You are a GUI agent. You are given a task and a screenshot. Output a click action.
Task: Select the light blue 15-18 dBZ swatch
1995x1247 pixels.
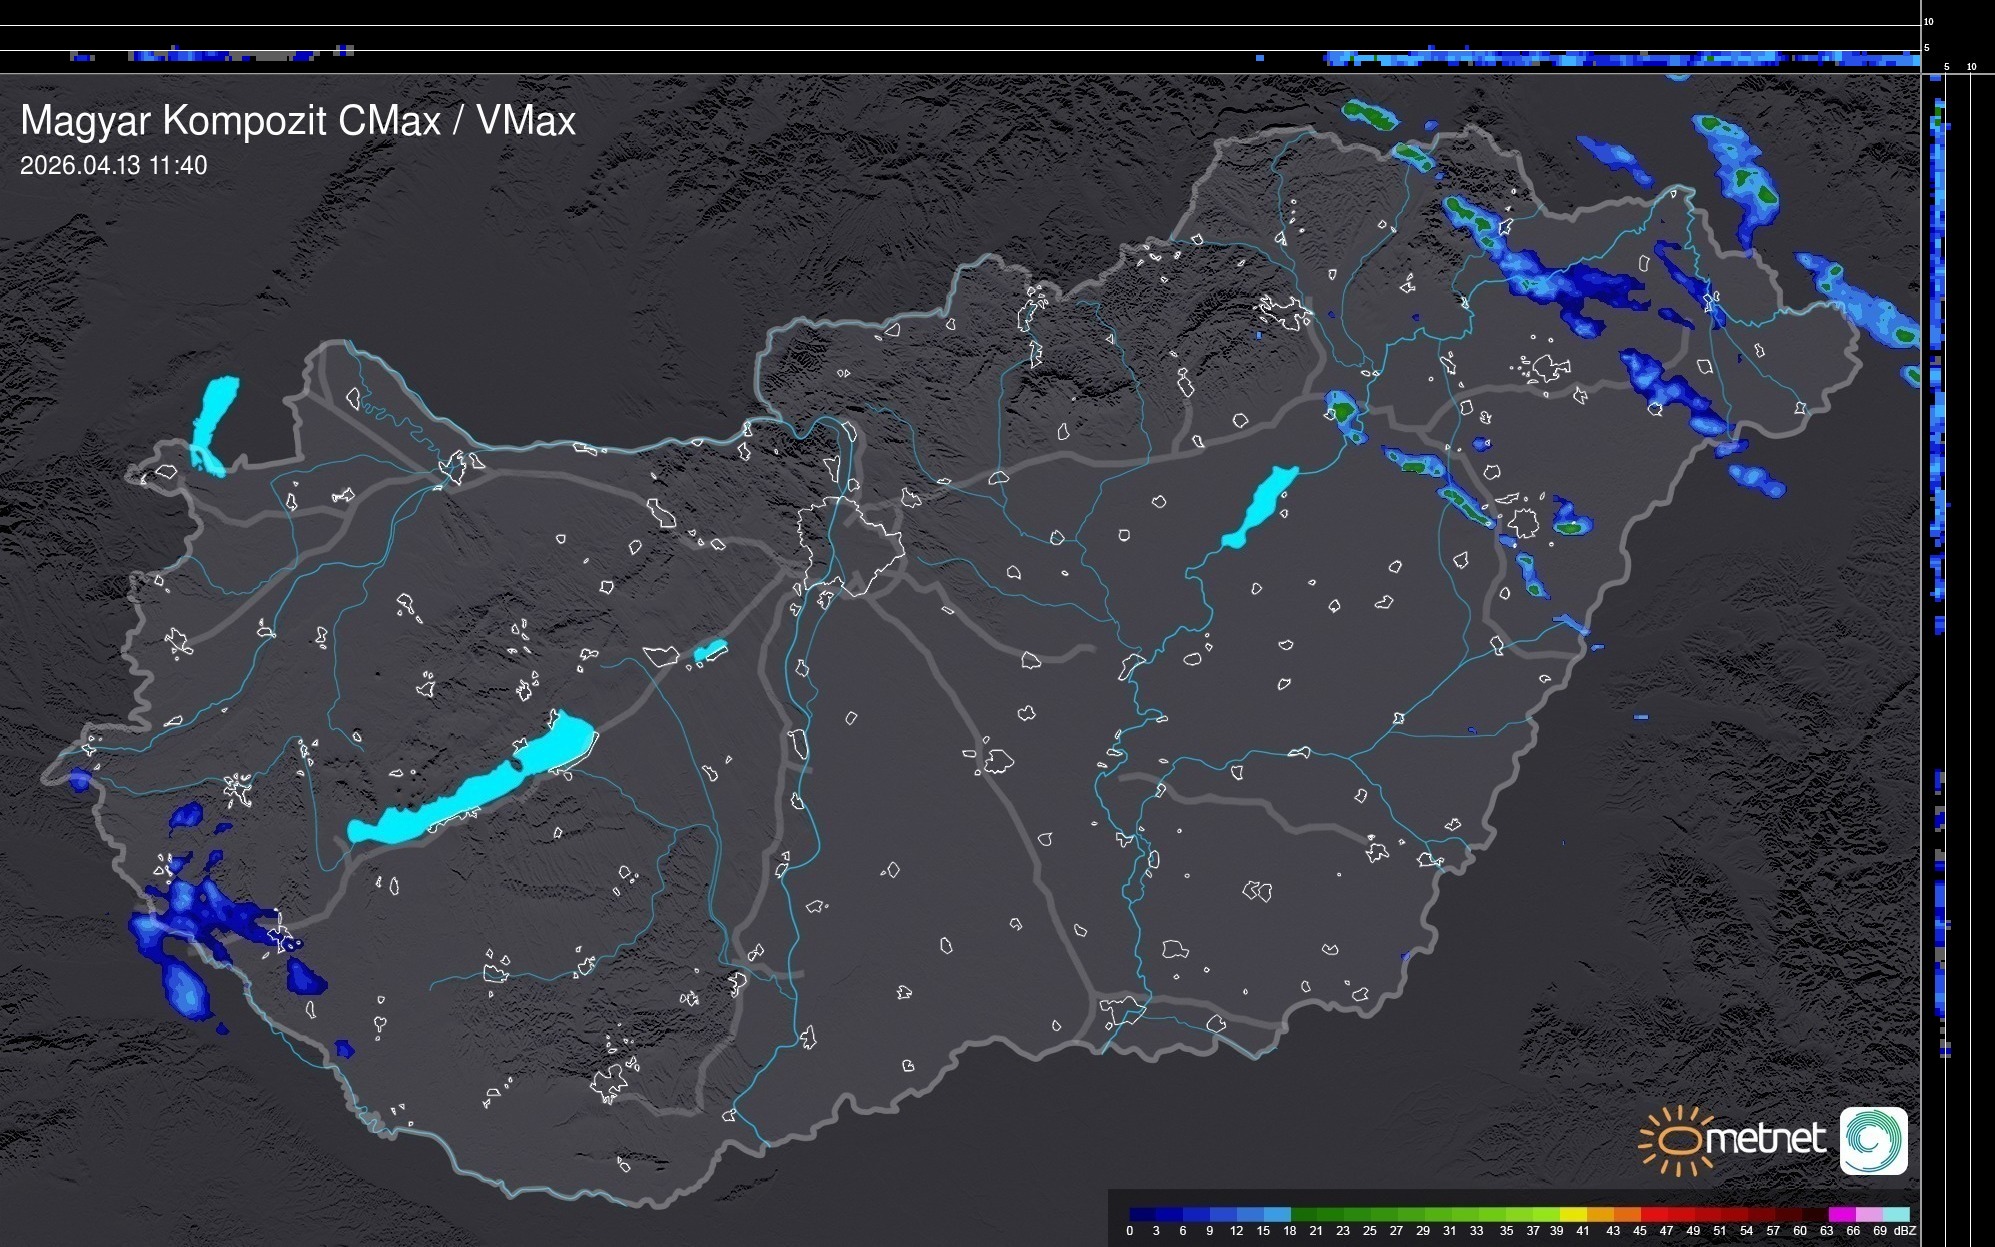click(x=1277, y=1214)
